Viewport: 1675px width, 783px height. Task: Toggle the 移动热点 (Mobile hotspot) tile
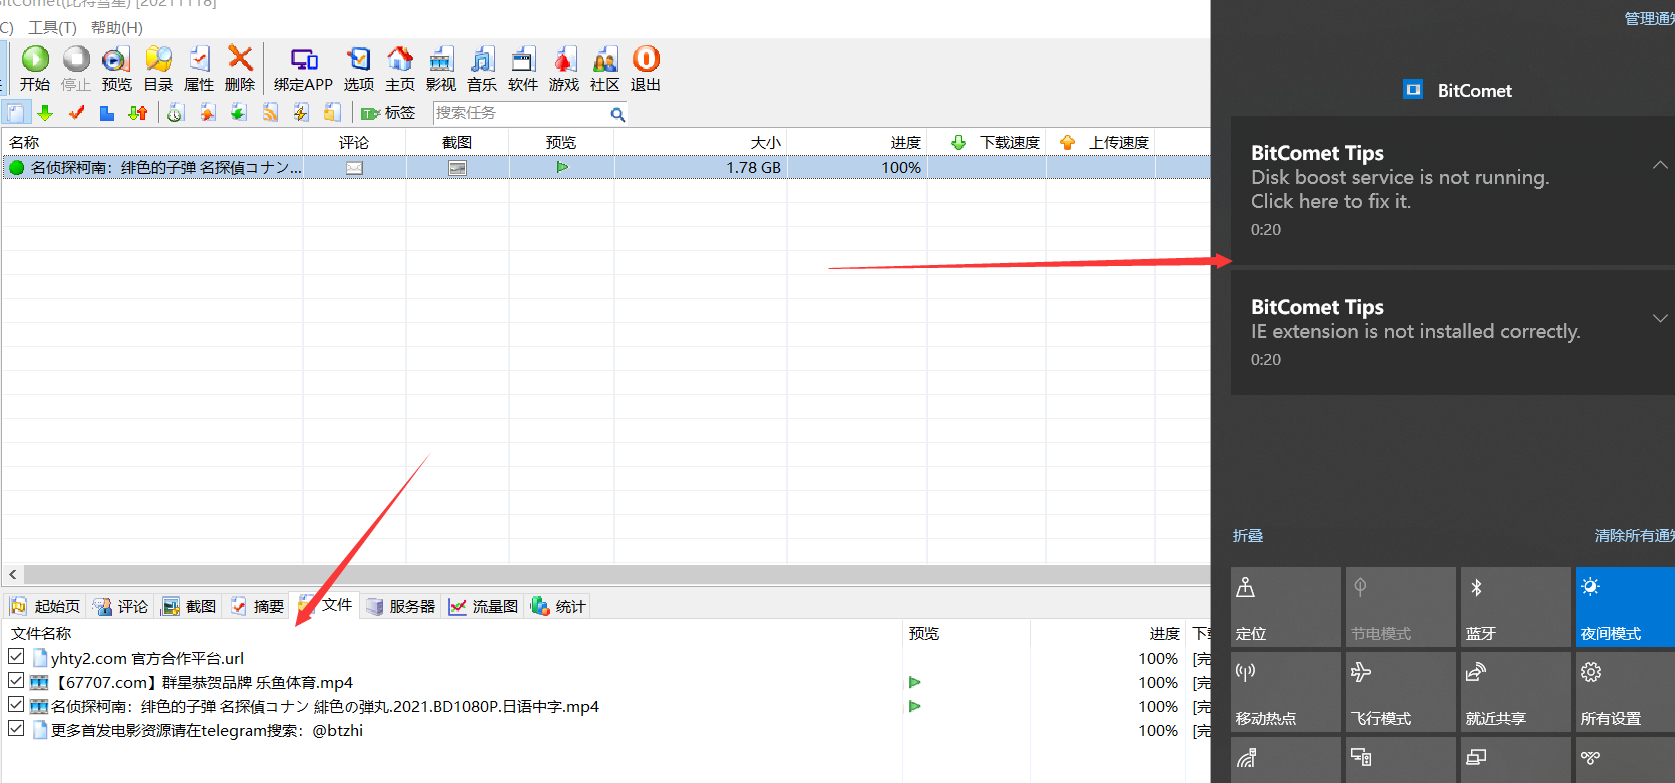point(1286,692)
